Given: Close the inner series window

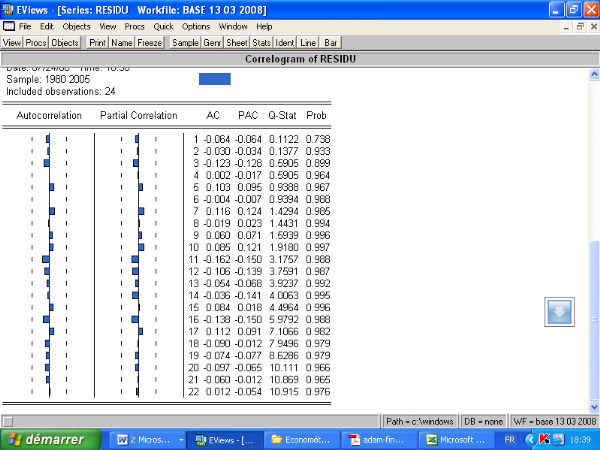Looking at the screenshot, I should (x=594, y=27).
